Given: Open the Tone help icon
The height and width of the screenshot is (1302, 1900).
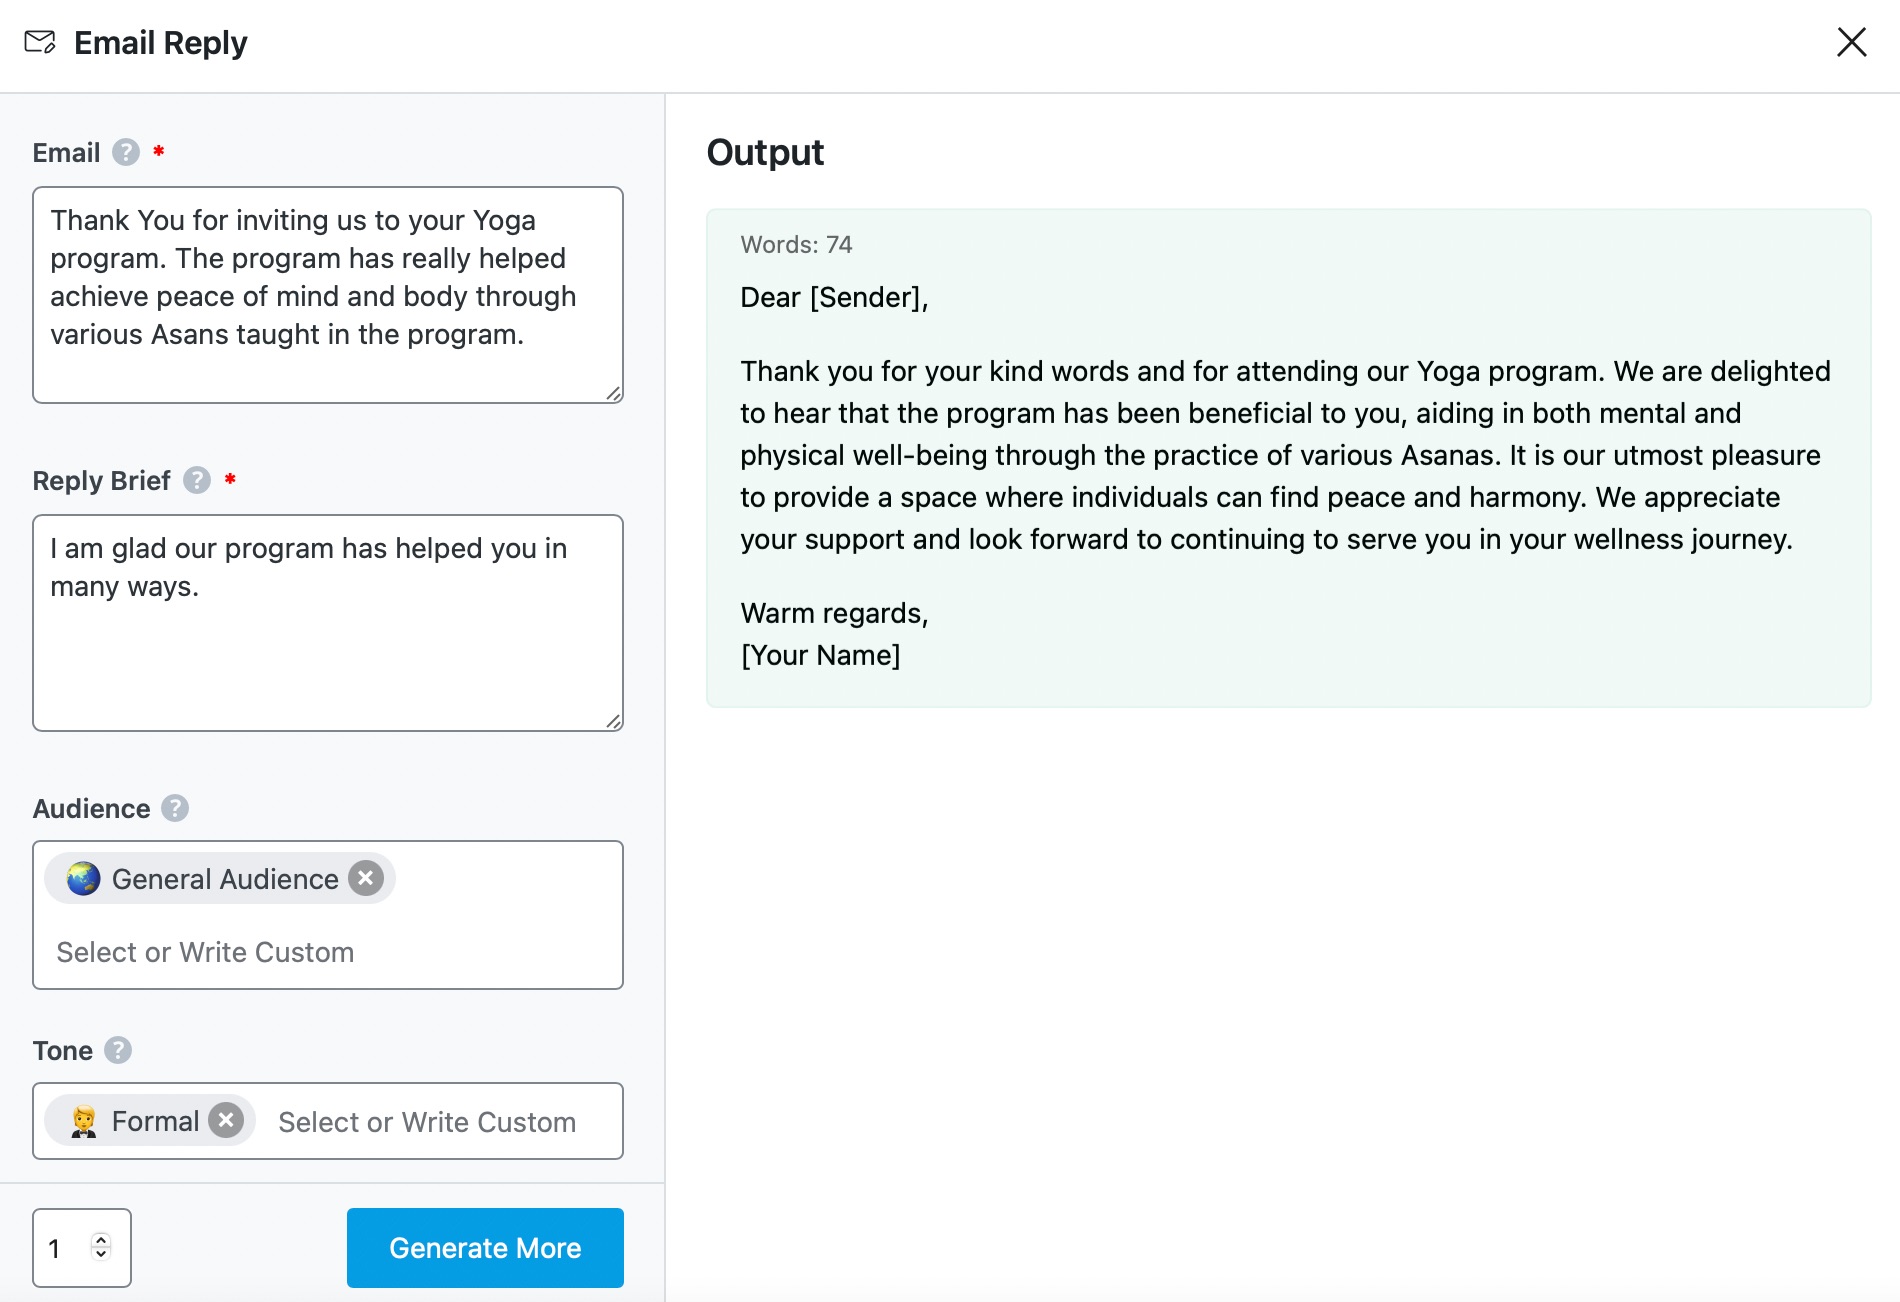Looking at the screenshot, I should (x=118, y=1050).
